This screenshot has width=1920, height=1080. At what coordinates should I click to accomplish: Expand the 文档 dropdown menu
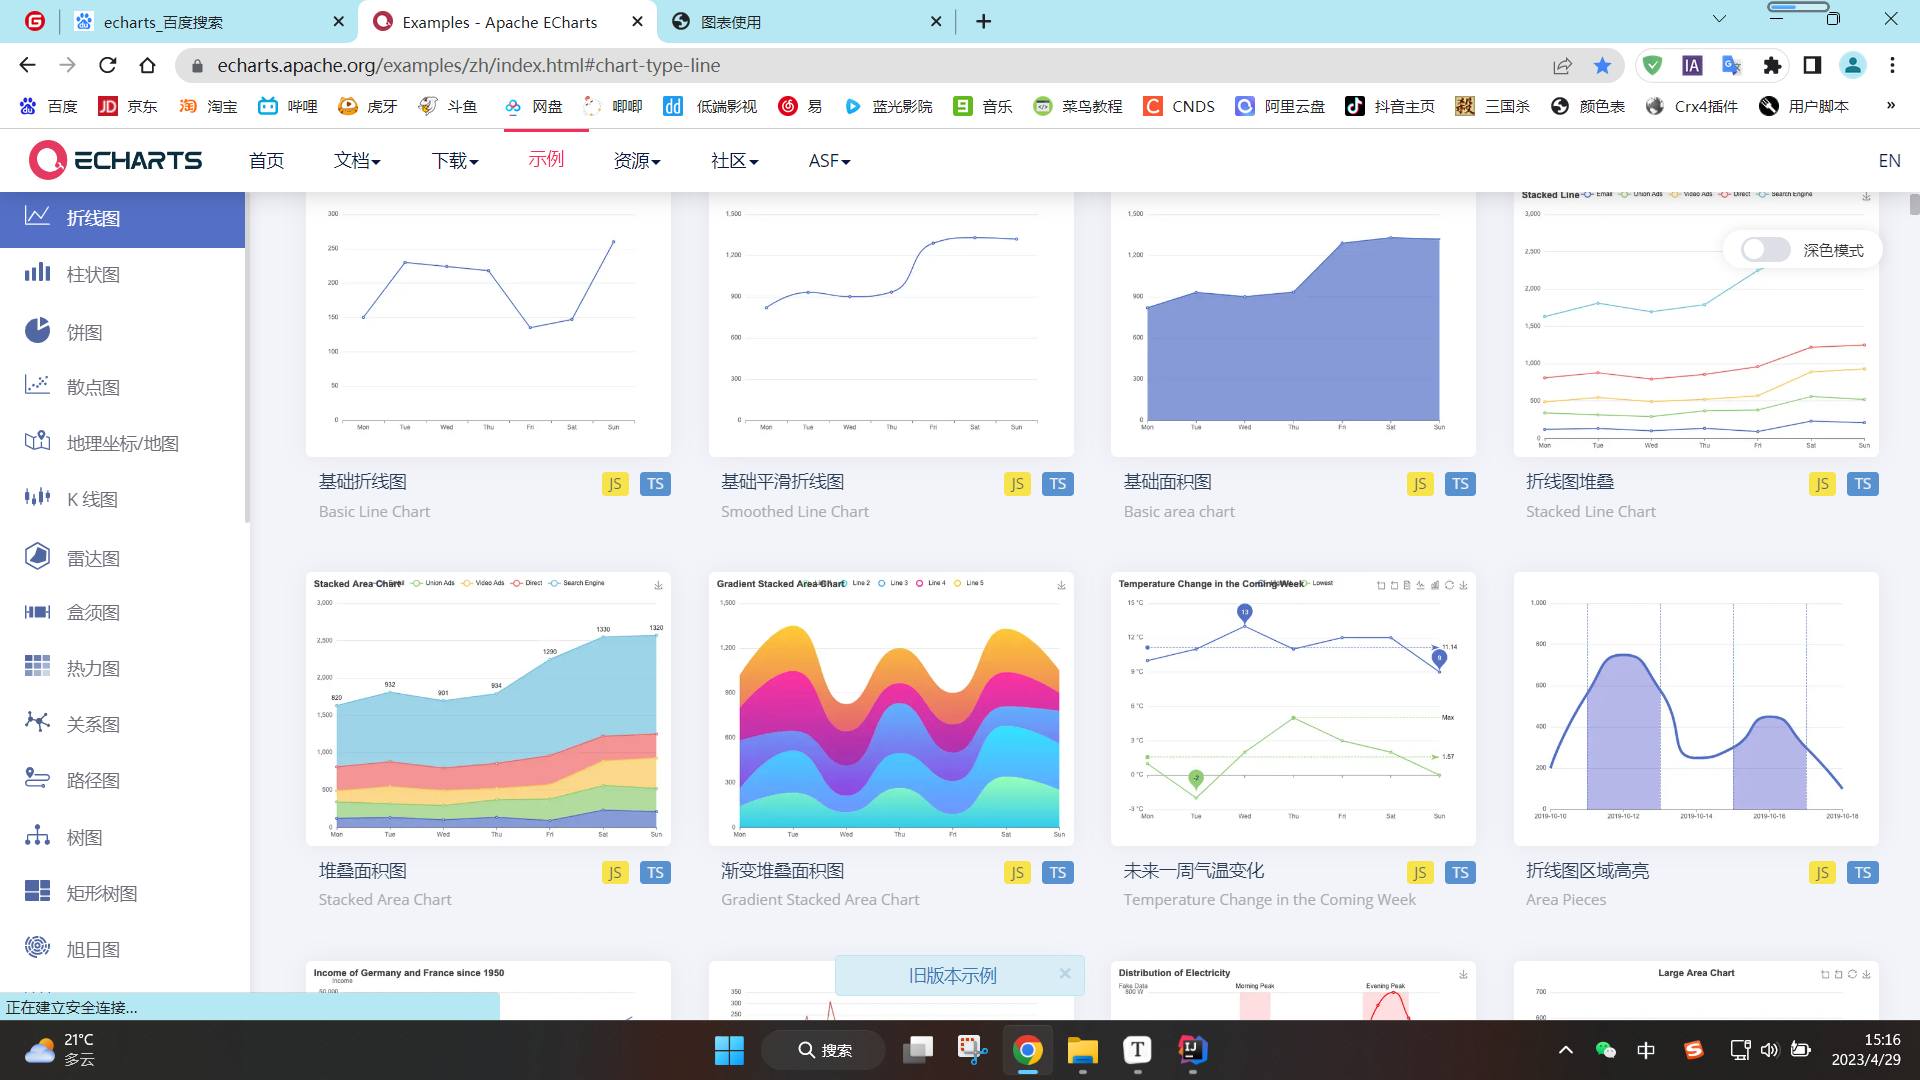357,160
